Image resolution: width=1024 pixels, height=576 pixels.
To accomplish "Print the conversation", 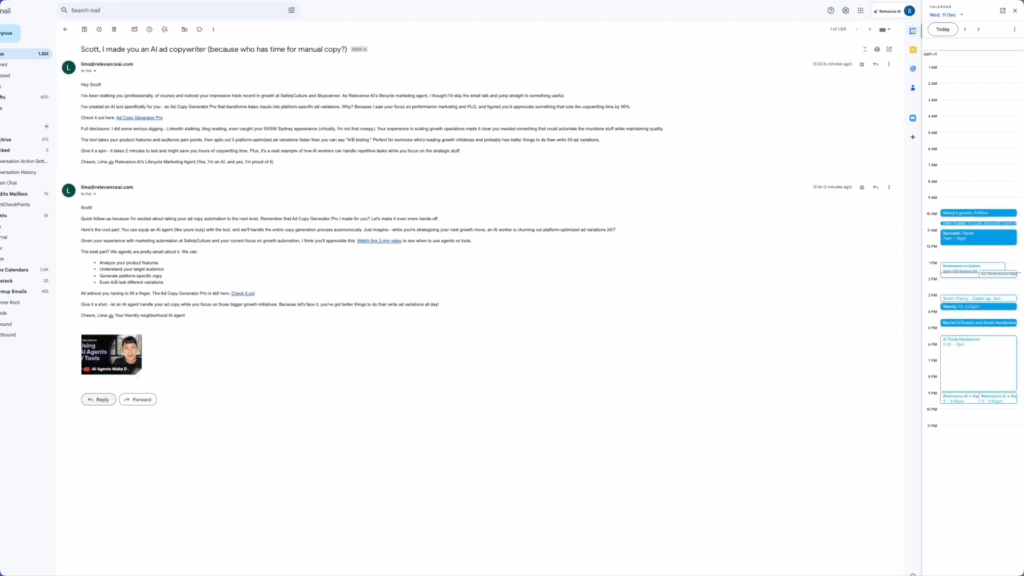I will 877,49.
